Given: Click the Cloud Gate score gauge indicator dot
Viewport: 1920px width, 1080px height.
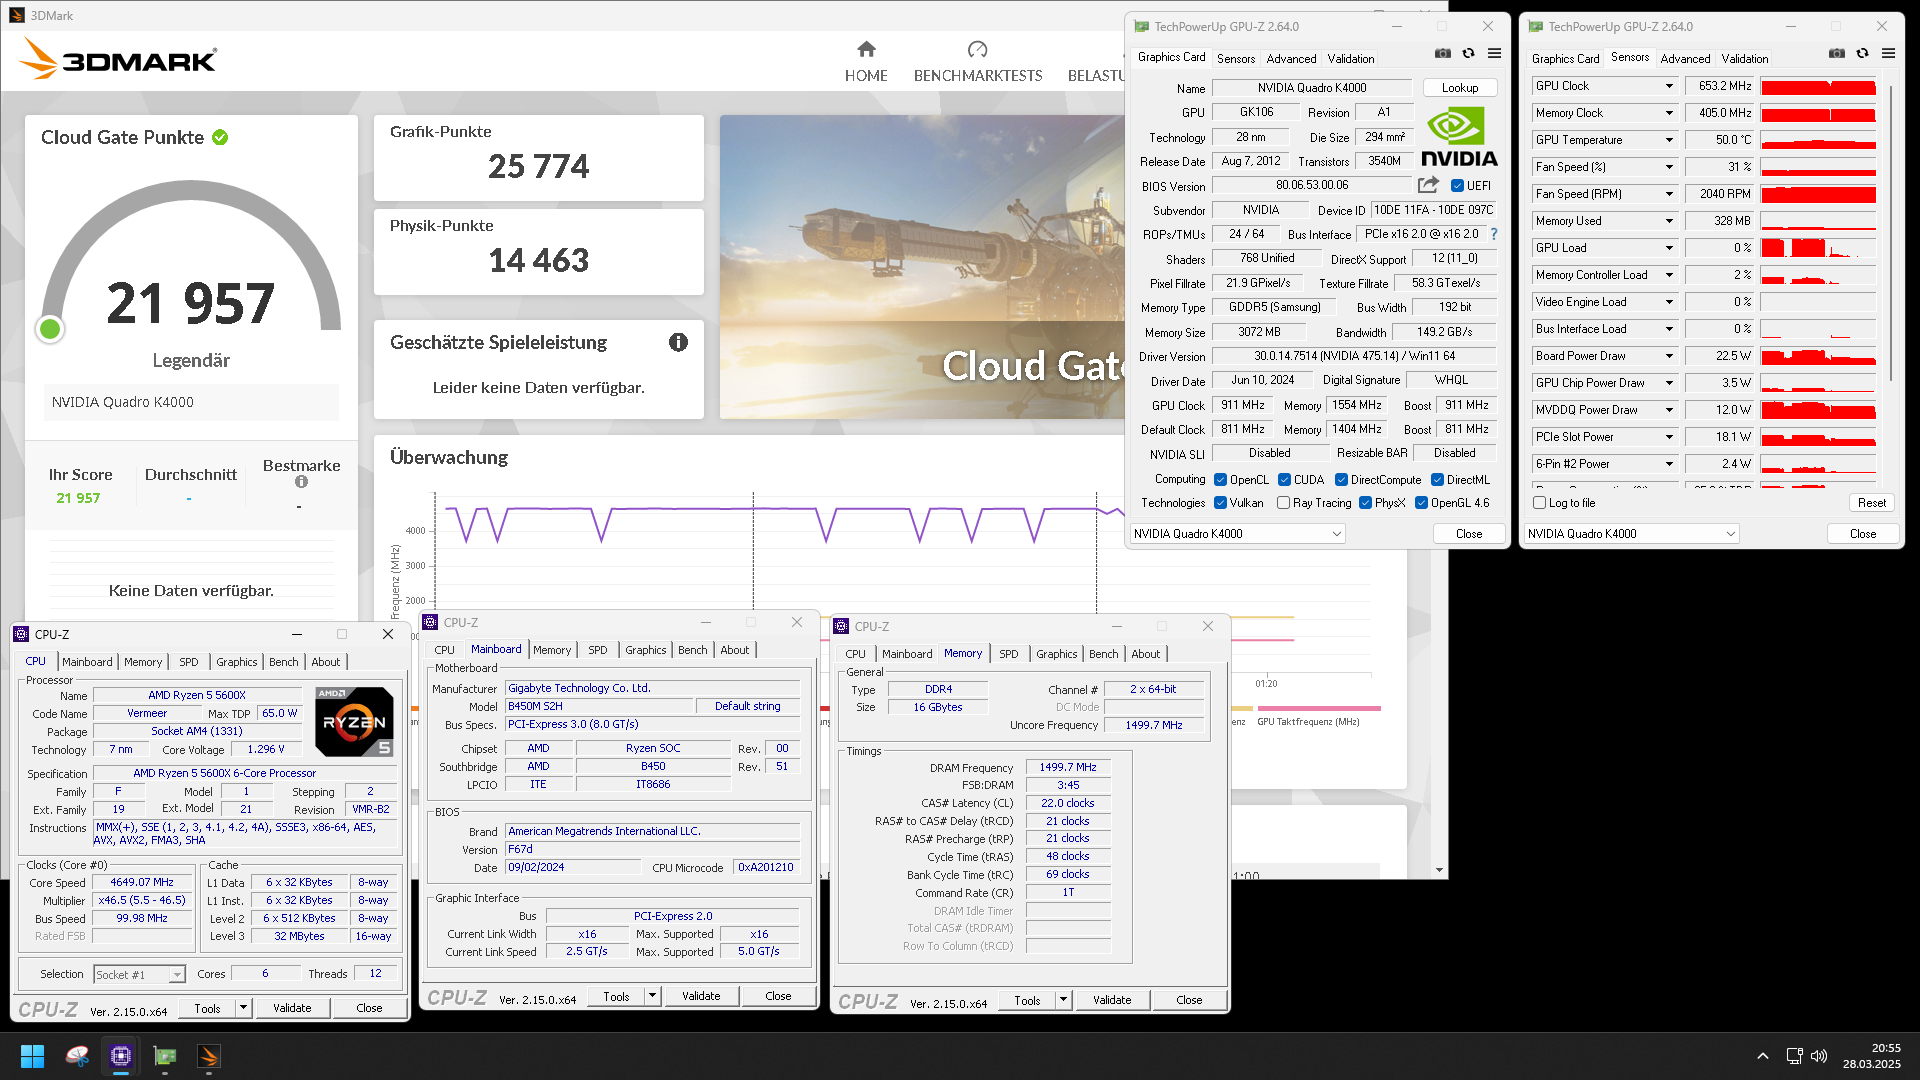Looking at the screenshot, I should [x=50, y=328].
